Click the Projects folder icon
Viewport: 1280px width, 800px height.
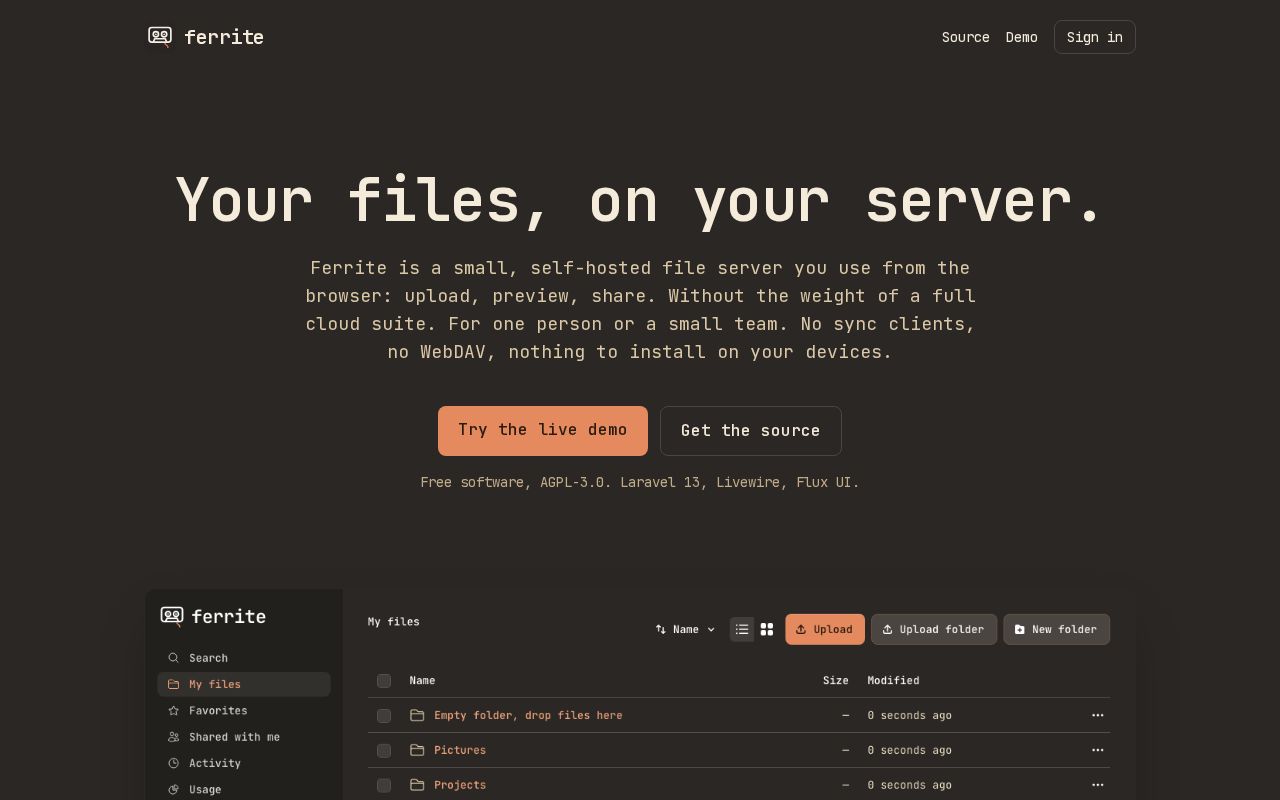click(x=417, y=785)
